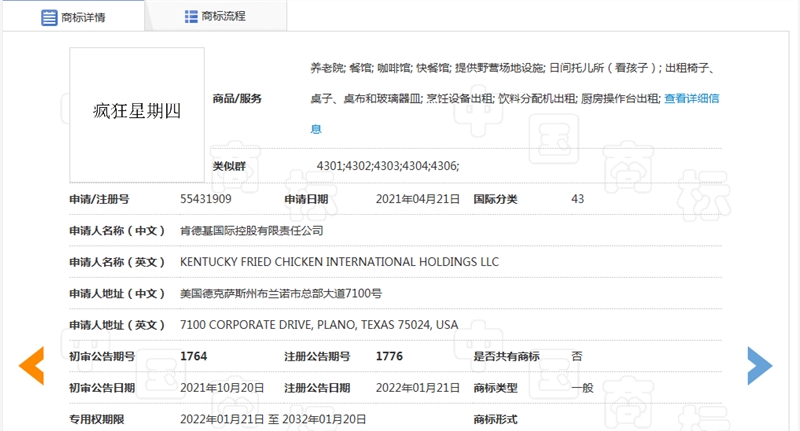
Task: Switch to the 商标流程 tab
Action: point(215,16)
